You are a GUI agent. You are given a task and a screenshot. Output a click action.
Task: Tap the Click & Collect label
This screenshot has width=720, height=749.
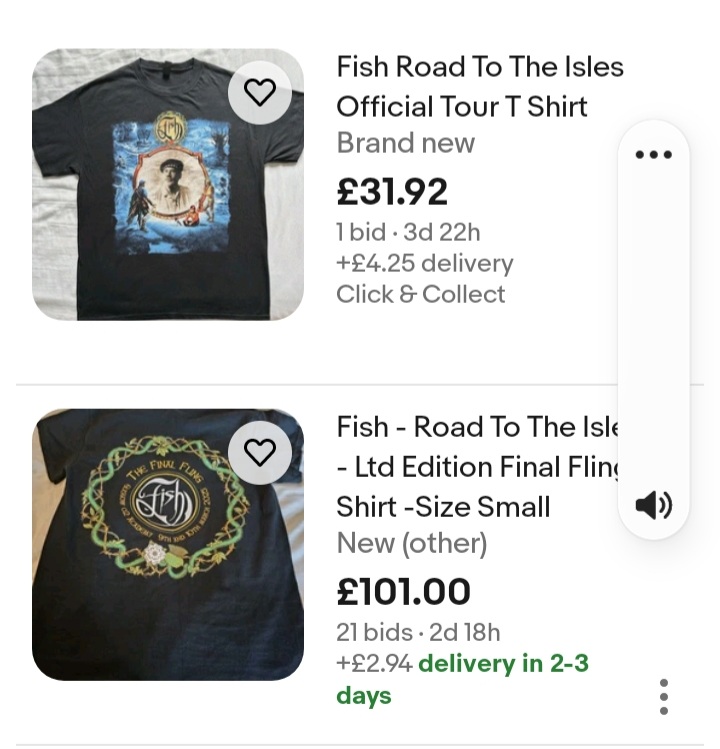(x=420, y=294)
